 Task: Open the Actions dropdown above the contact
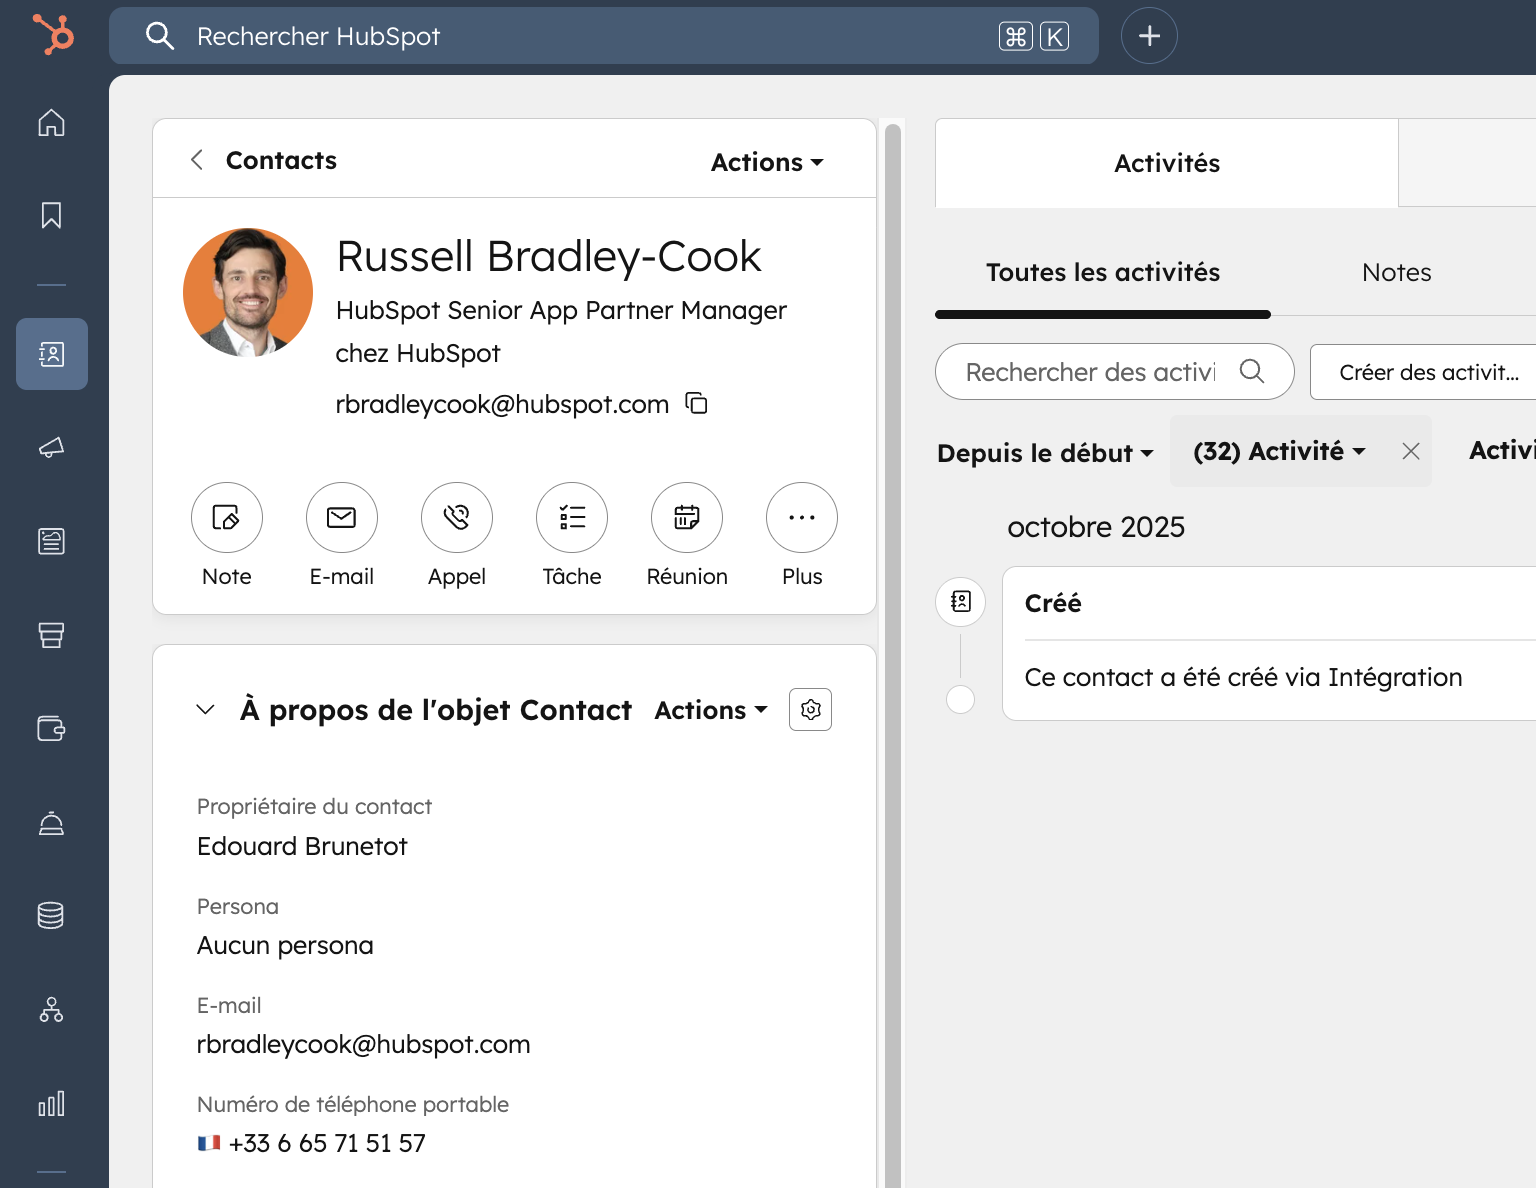pyautogui.click(x=765, y=161)
